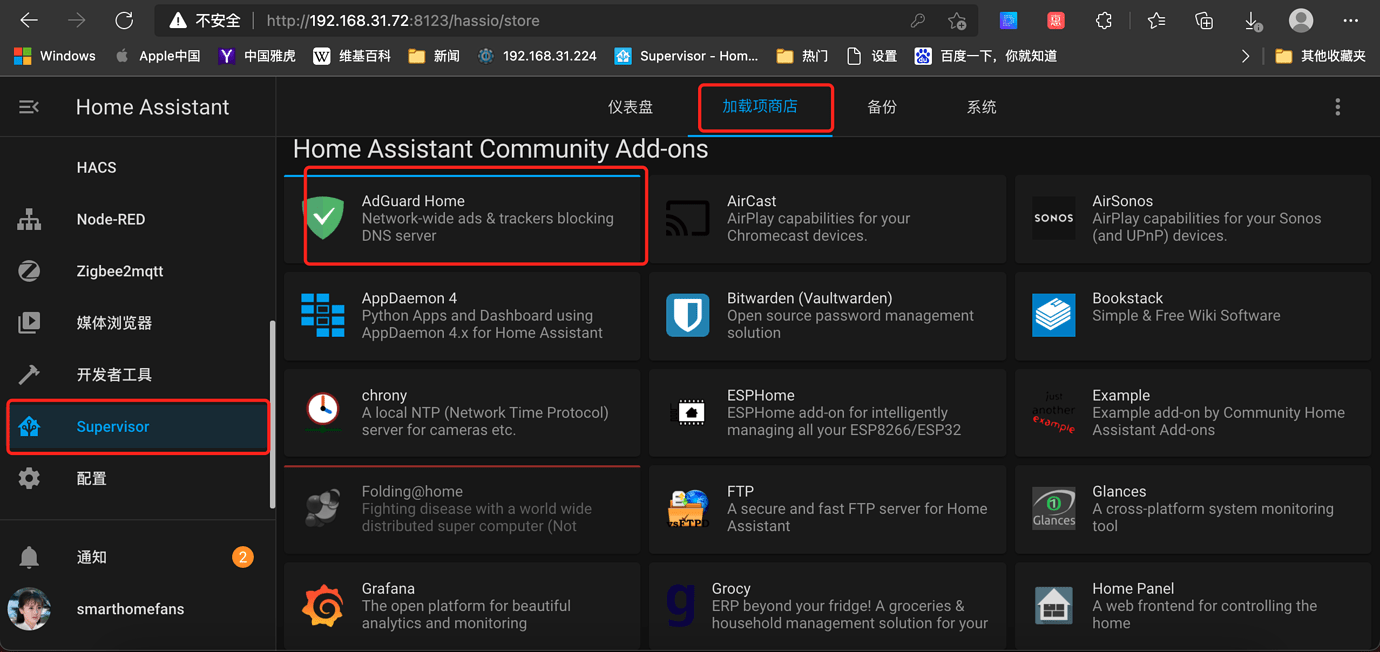
Task: Switch to the 备份 tab
Action: (x=882, y=106)
